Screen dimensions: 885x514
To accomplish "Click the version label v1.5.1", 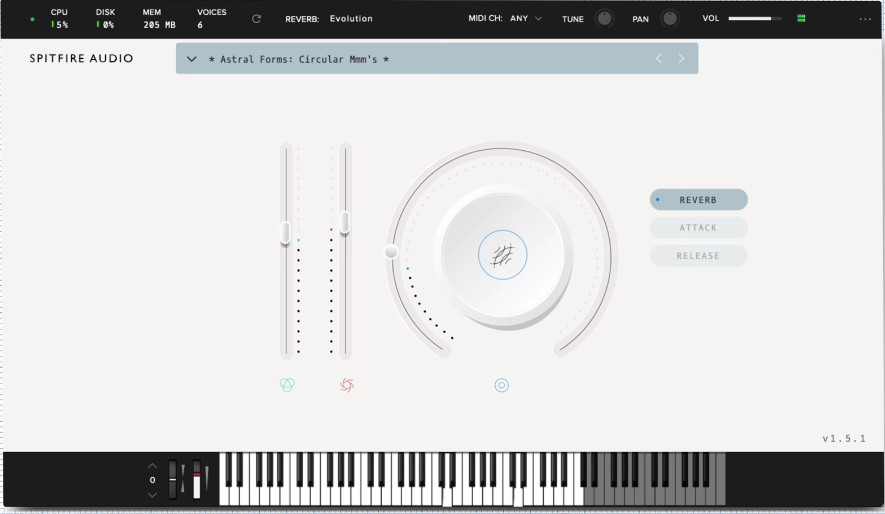I will coord(844,438).
